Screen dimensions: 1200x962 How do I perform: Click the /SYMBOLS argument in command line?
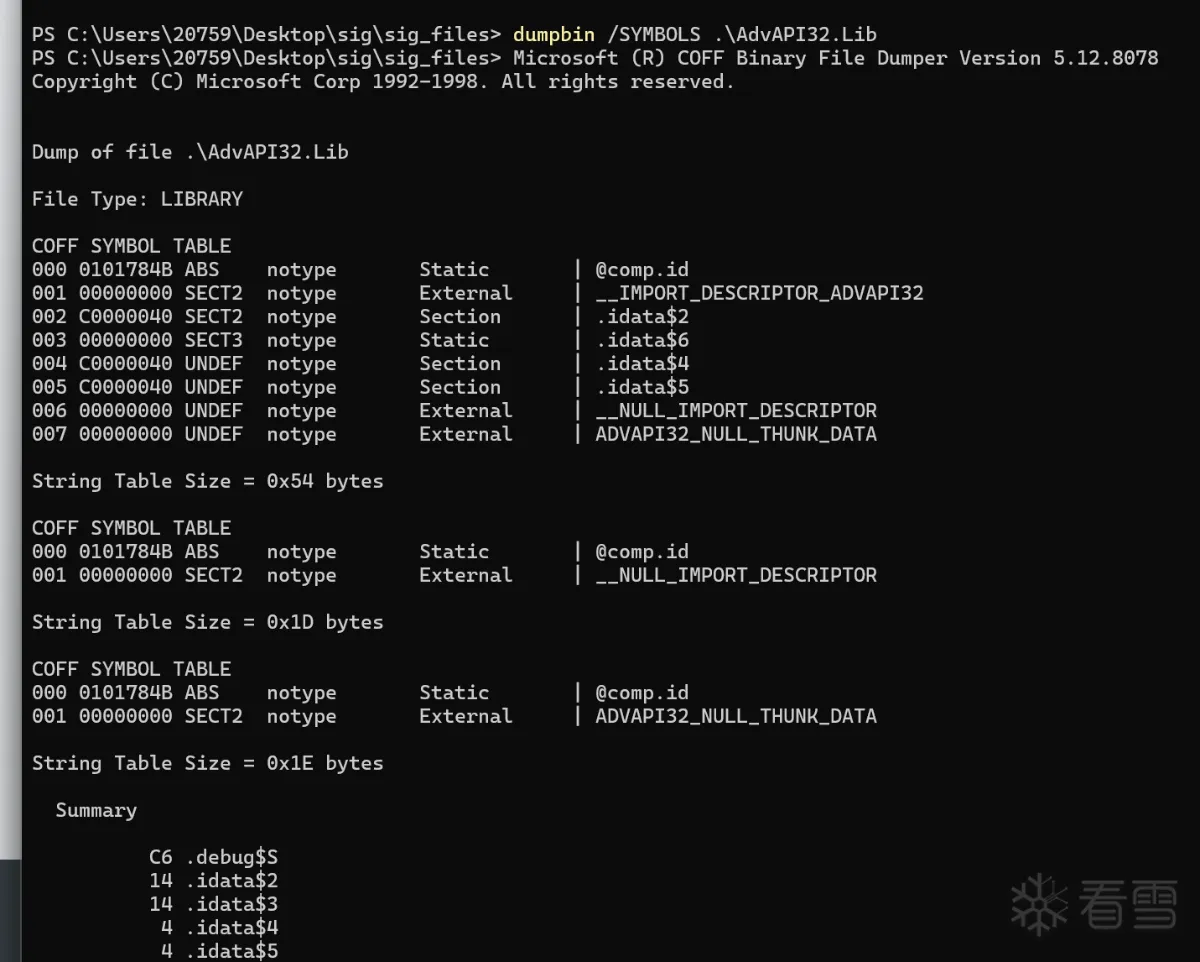tap(653, 34)
